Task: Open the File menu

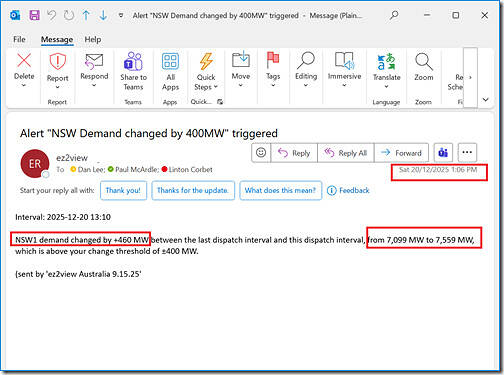Action: tap(19, 39)
